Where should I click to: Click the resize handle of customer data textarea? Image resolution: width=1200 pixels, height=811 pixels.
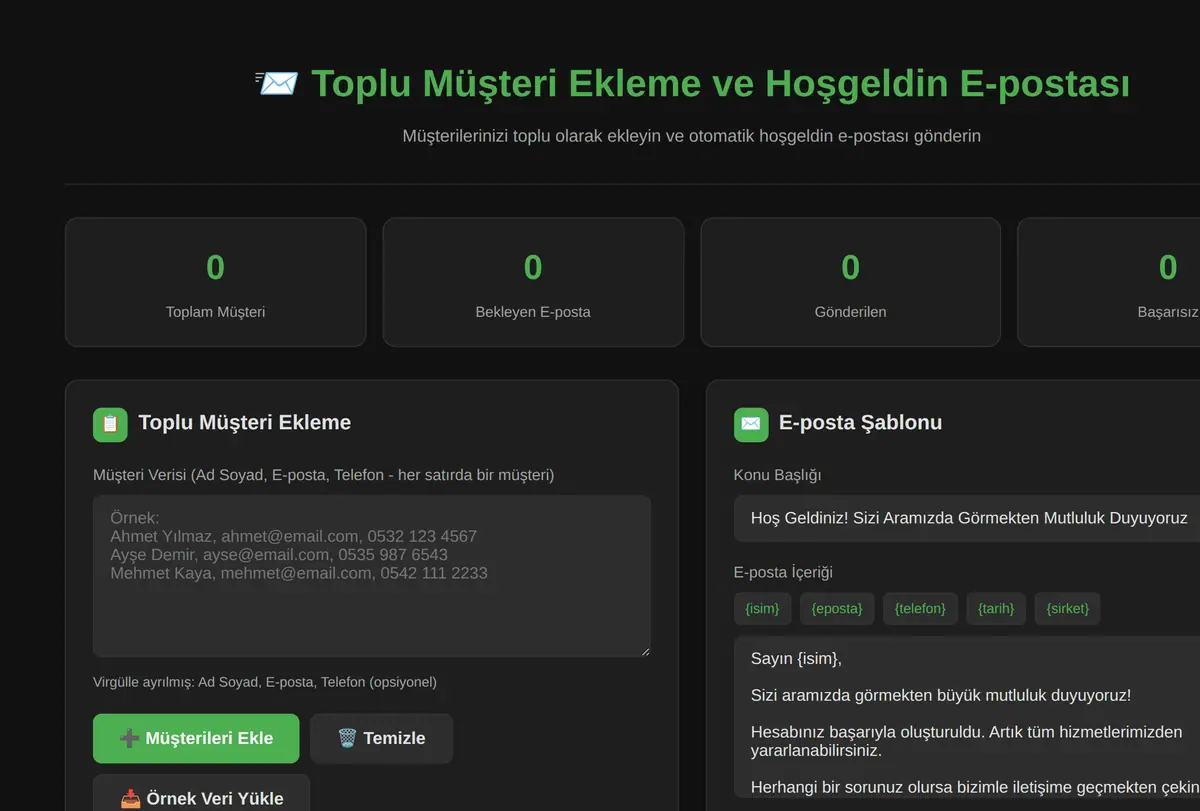tap(645, 651)
